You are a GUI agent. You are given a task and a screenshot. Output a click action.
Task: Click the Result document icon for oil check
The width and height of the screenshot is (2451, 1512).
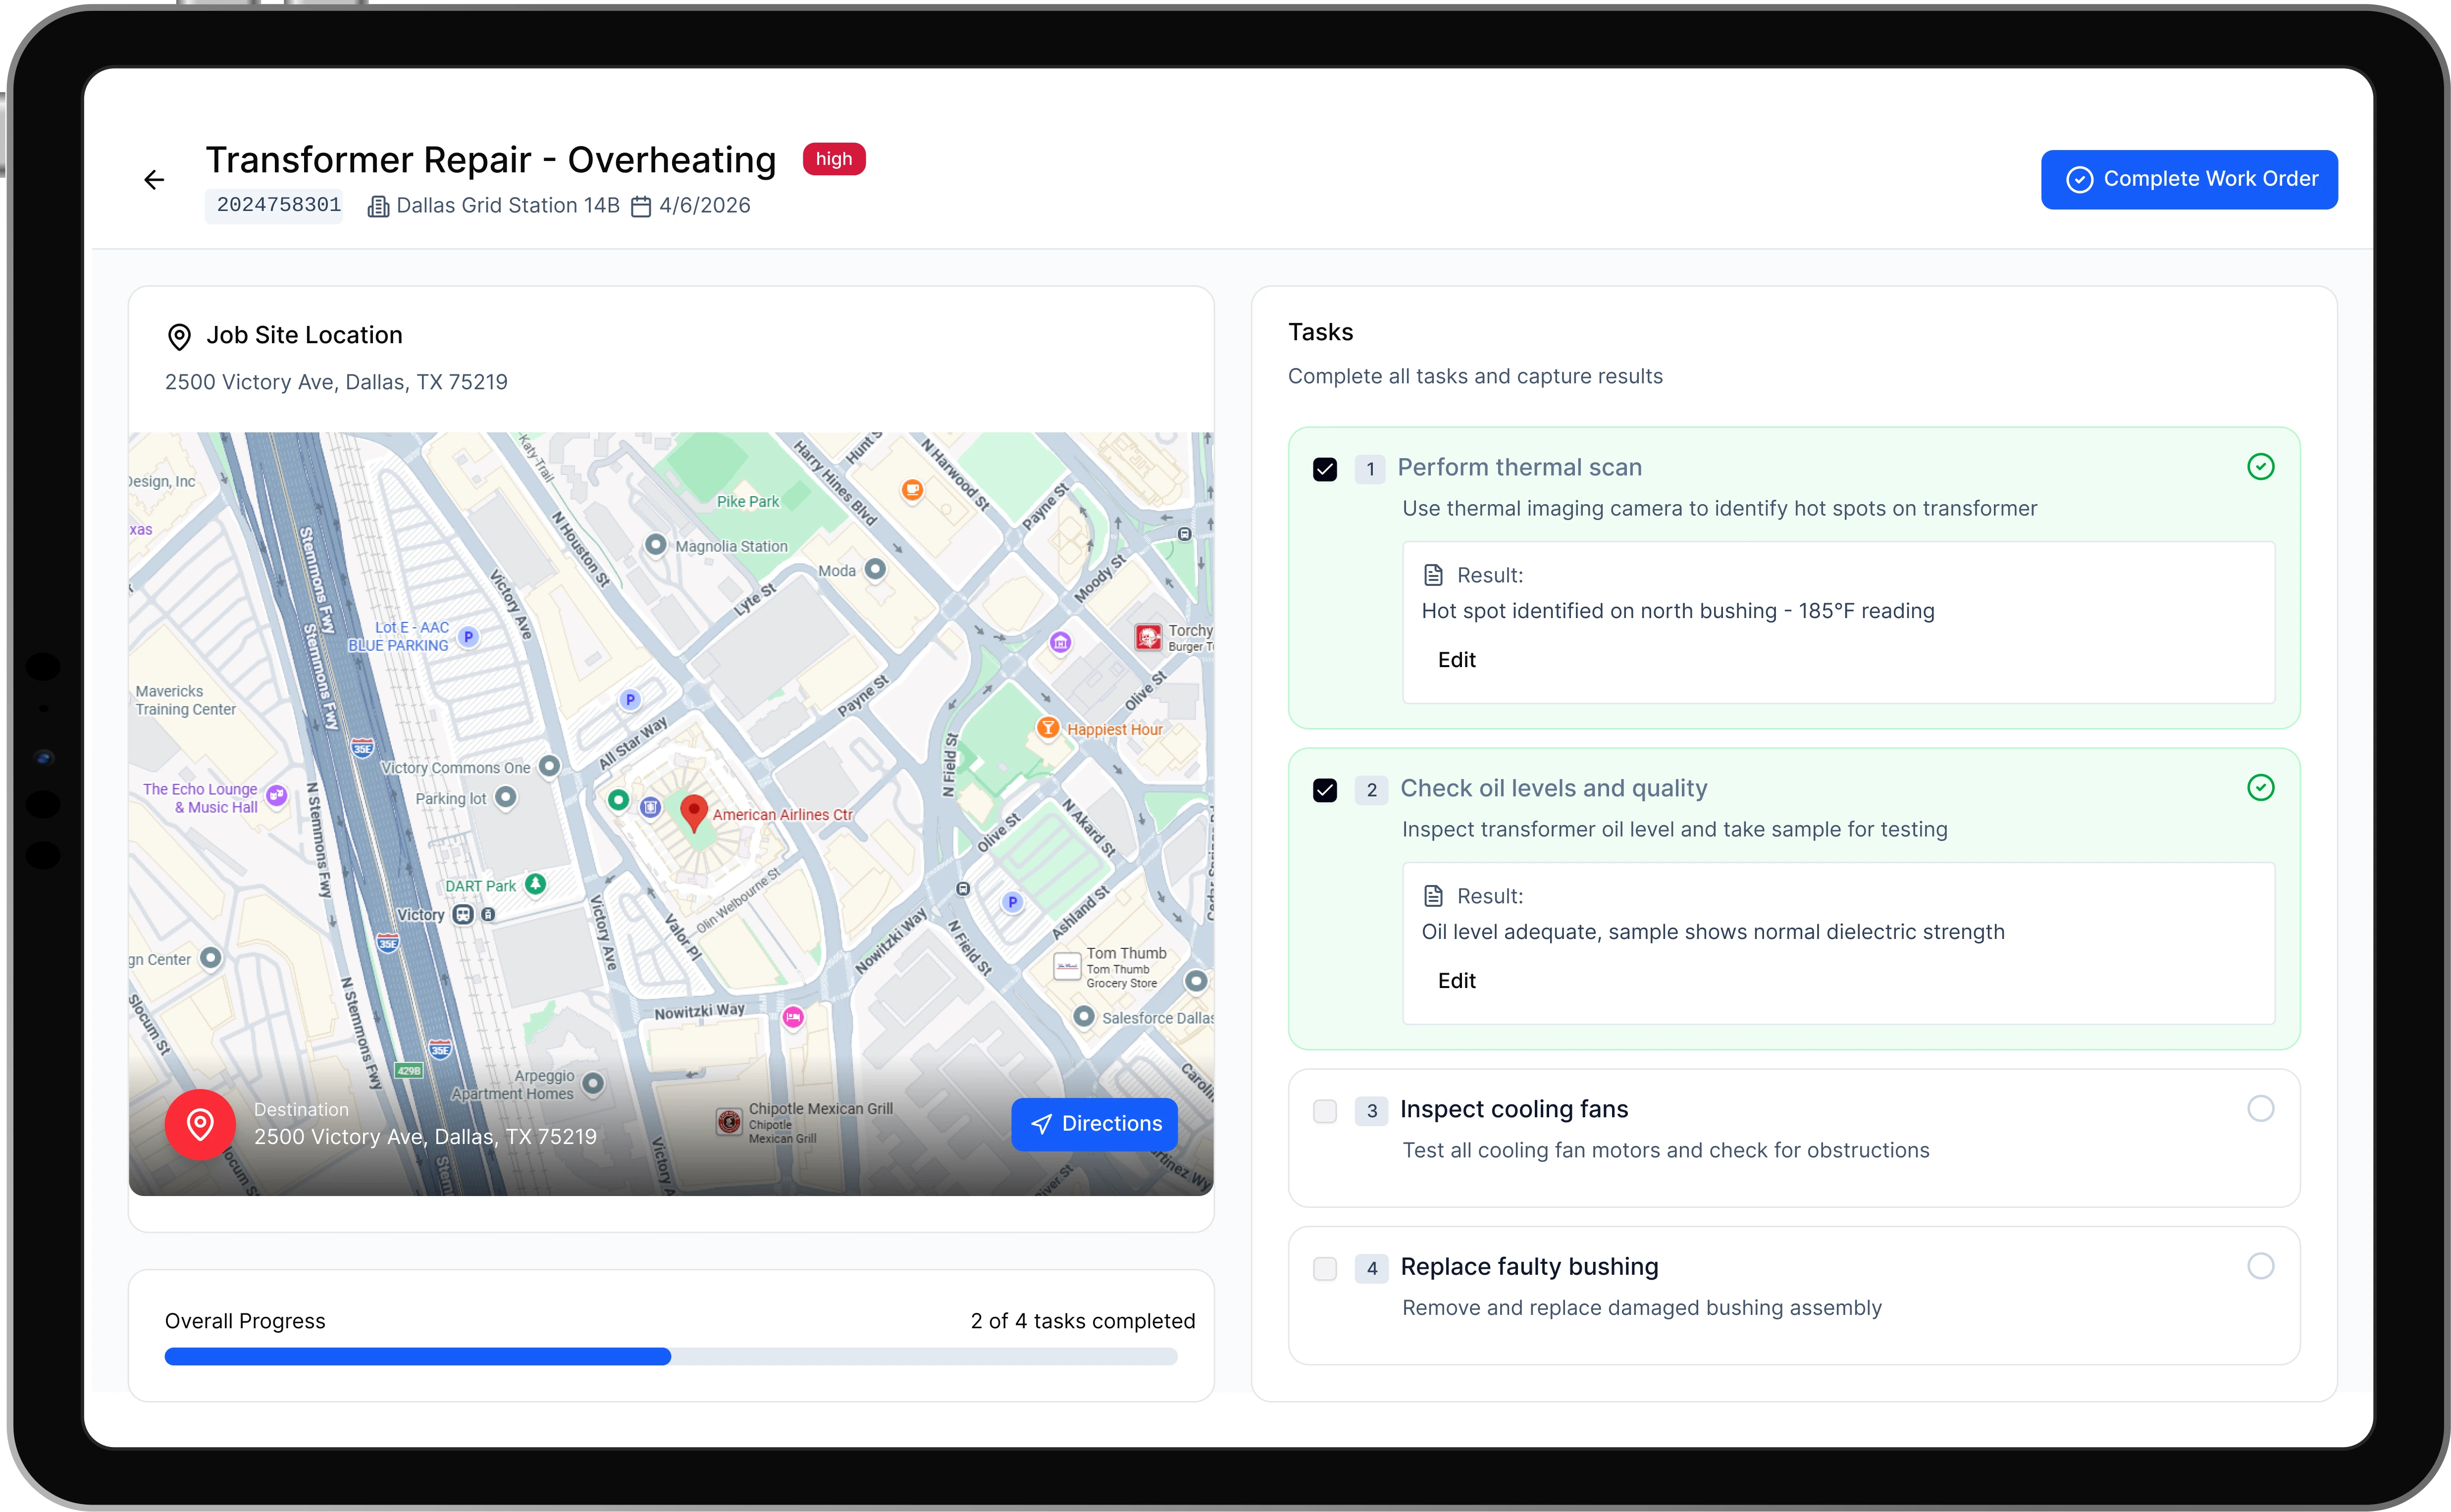(x=1433, y=896)
